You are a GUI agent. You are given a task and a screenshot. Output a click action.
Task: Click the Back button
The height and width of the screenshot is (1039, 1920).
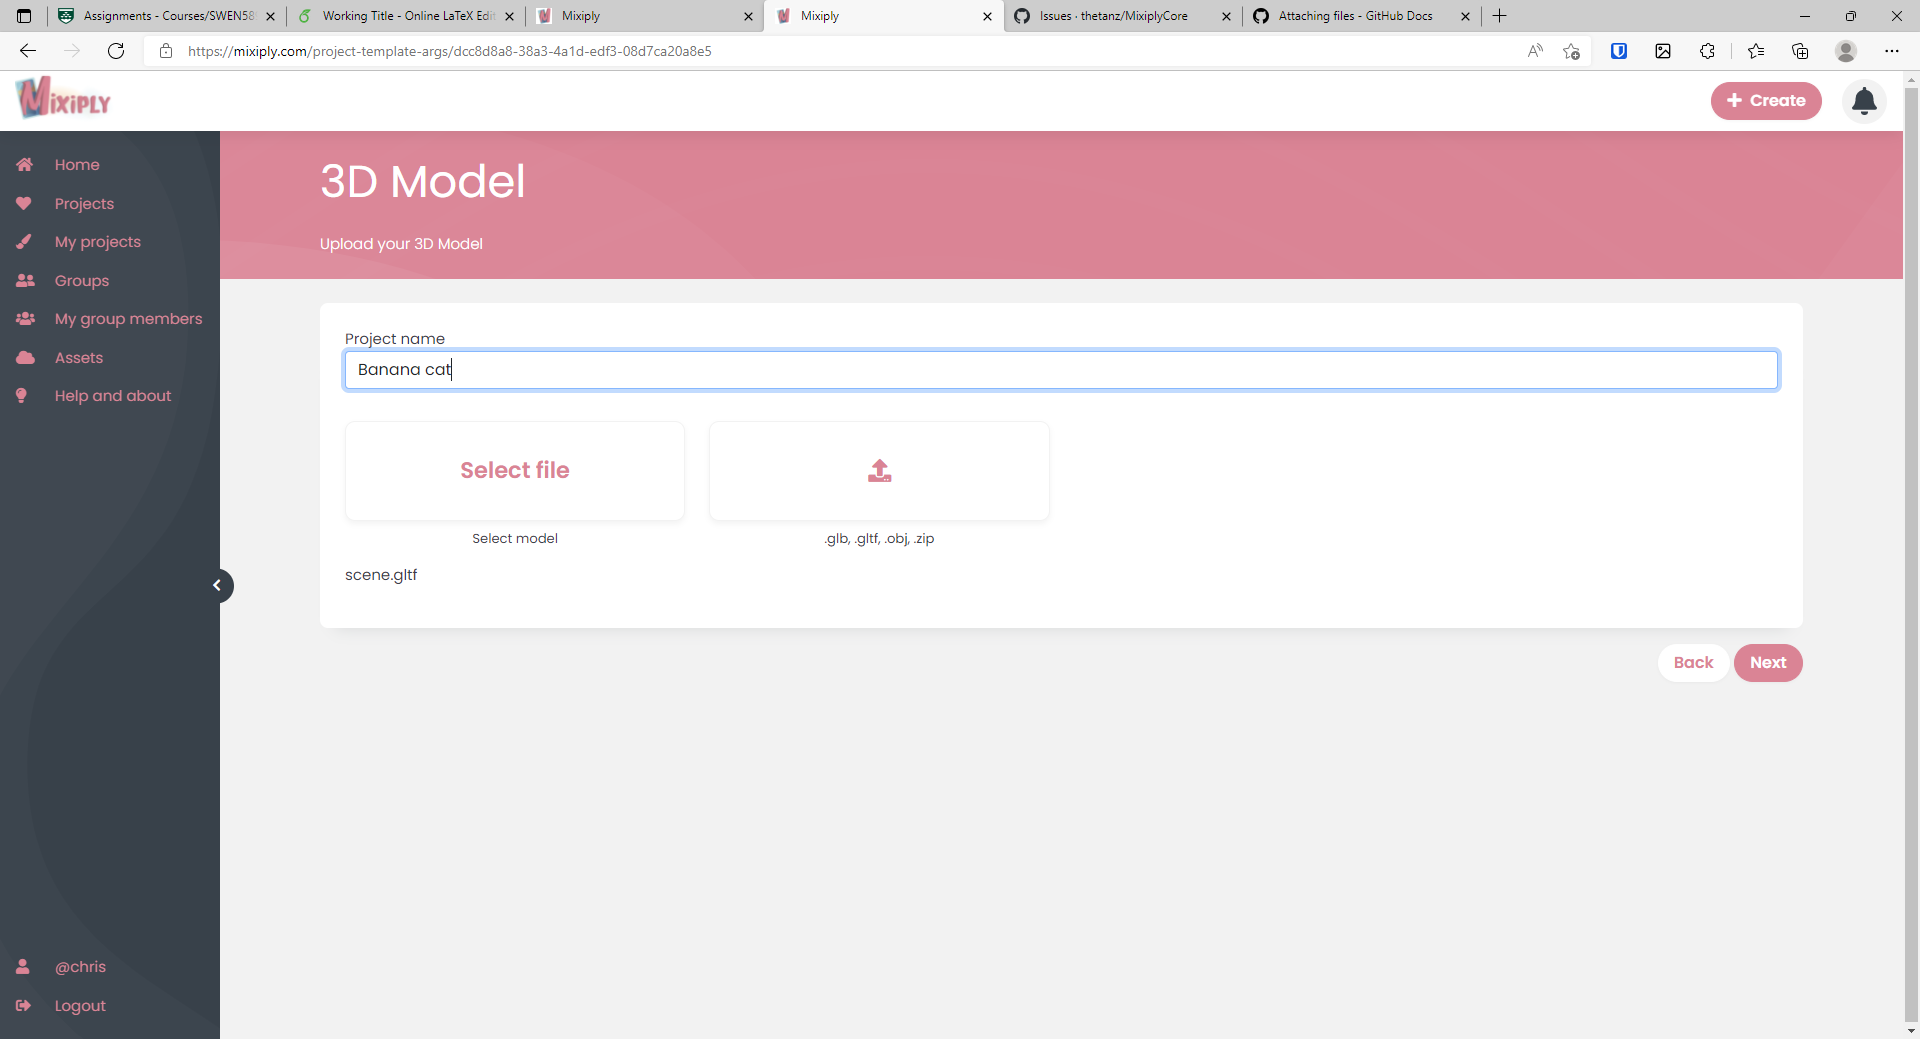coord(1693,663)
